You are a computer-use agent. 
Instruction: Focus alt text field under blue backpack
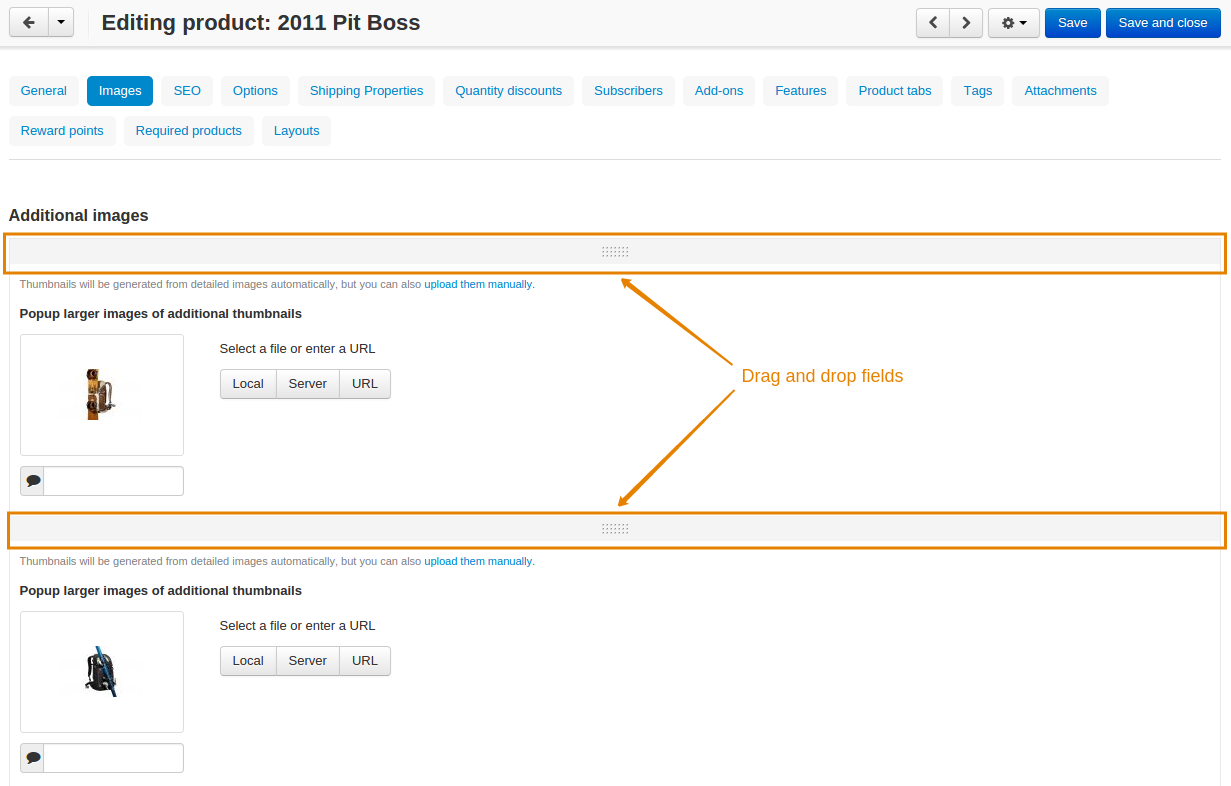(x=114, y=758)
